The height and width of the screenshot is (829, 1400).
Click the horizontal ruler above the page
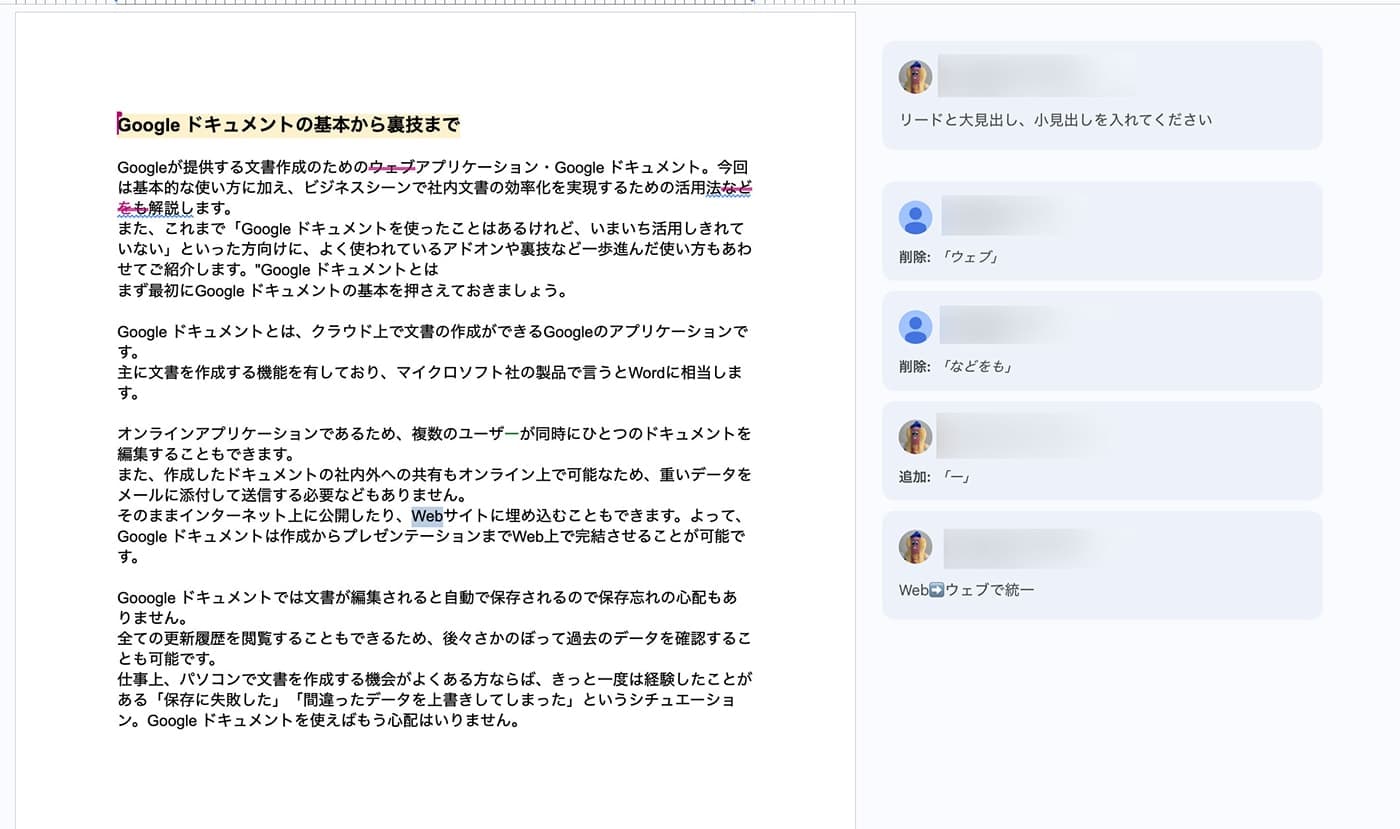click(435, 3)
